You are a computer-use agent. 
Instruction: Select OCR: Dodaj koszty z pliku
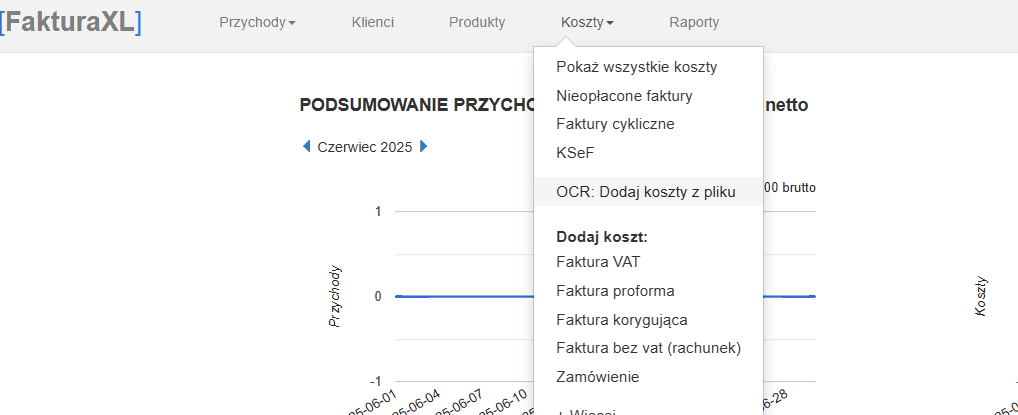coord(646,192)
